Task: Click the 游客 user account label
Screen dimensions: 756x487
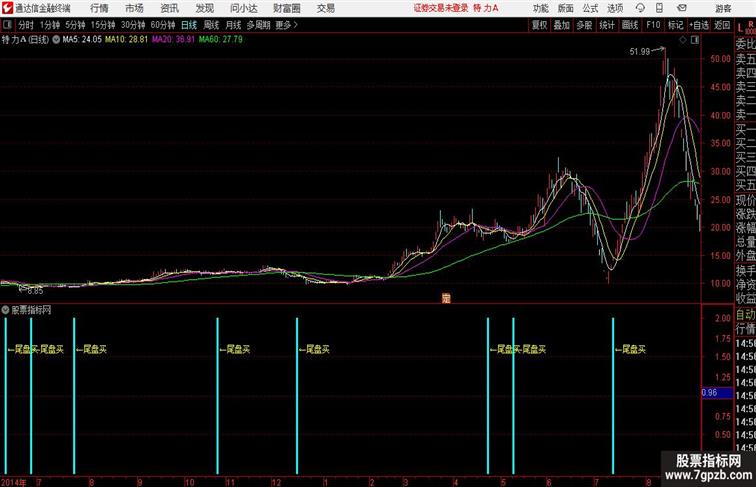Action: 723,8
